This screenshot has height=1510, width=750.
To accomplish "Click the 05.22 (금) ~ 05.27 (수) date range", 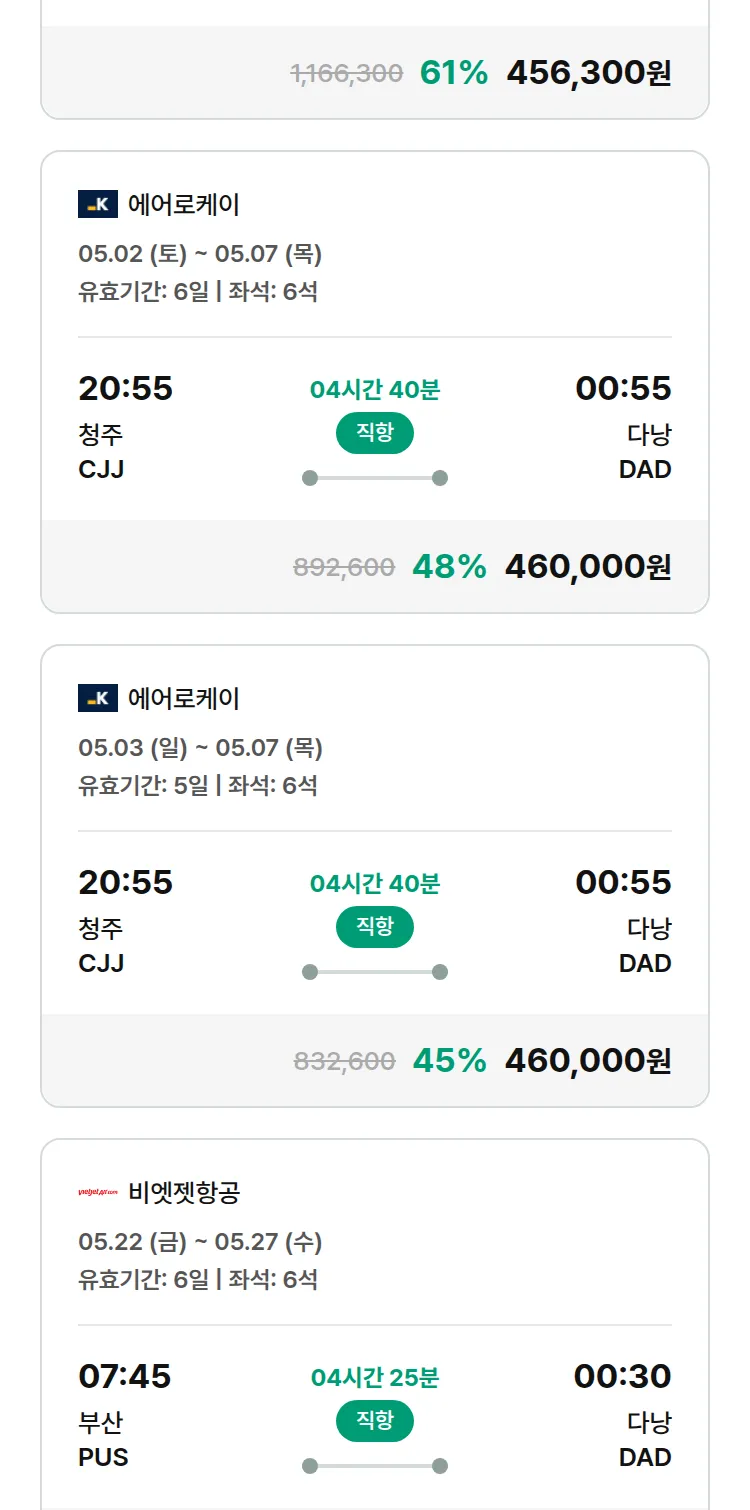I will pos(200,1242).
